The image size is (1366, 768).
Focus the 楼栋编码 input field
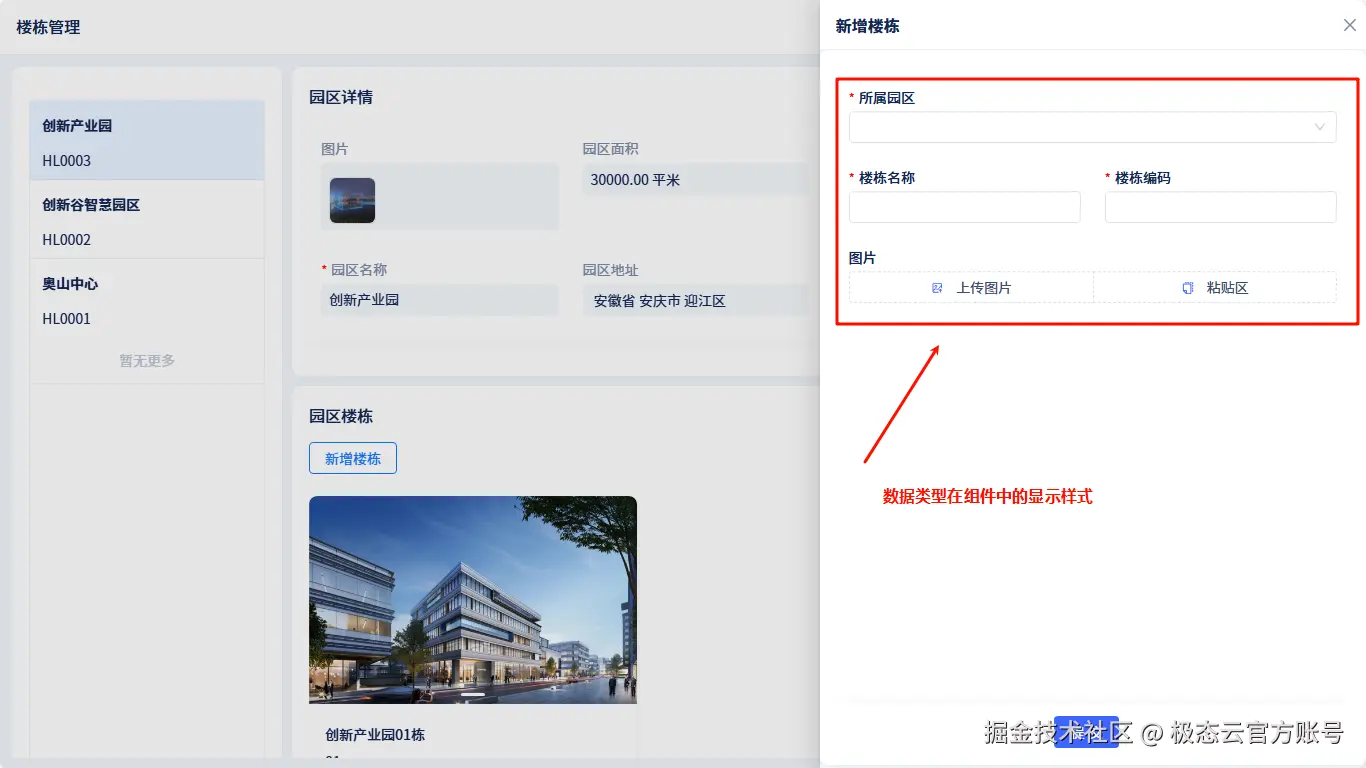pos(1220,207)
